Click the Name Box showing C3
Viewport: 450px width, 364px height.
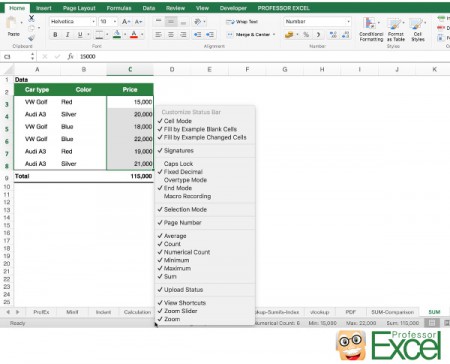click(x=16, y=57)
